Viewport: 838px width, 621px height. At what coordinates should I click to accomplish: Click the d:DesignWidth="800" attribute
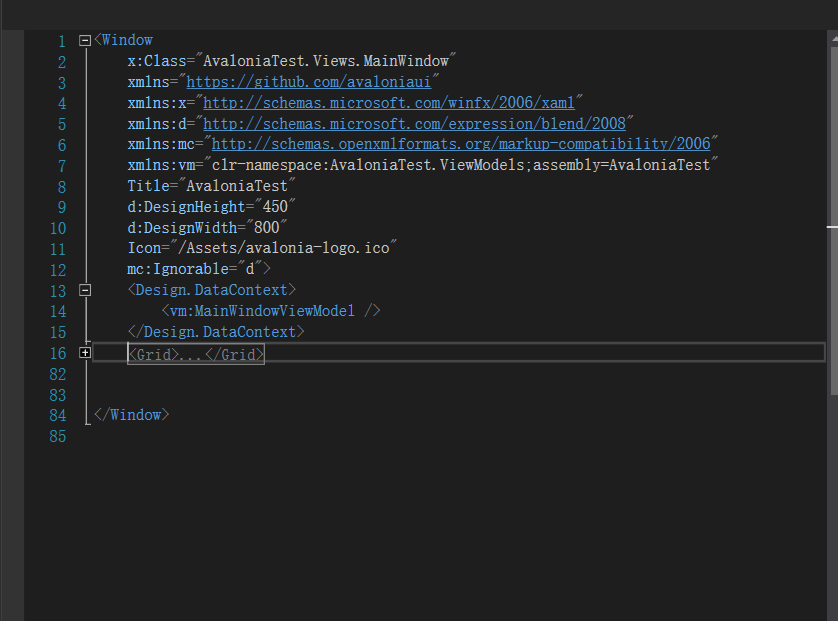[206, 227]
